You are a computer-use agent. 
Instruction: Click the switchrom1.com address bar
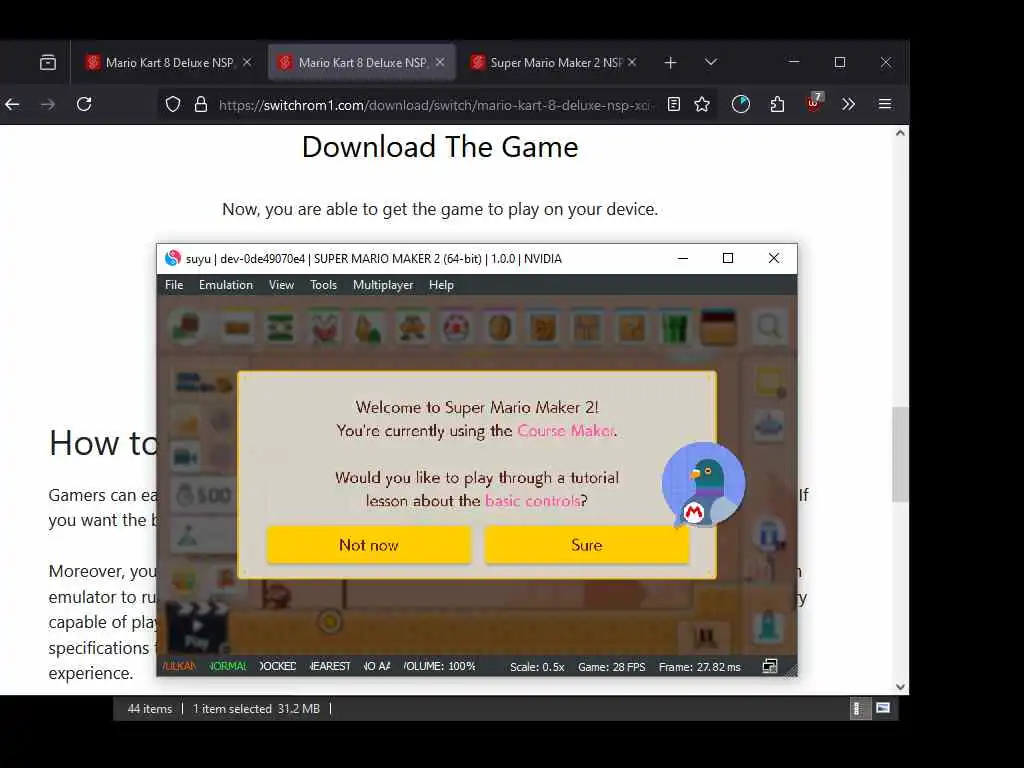pos(434,104)
